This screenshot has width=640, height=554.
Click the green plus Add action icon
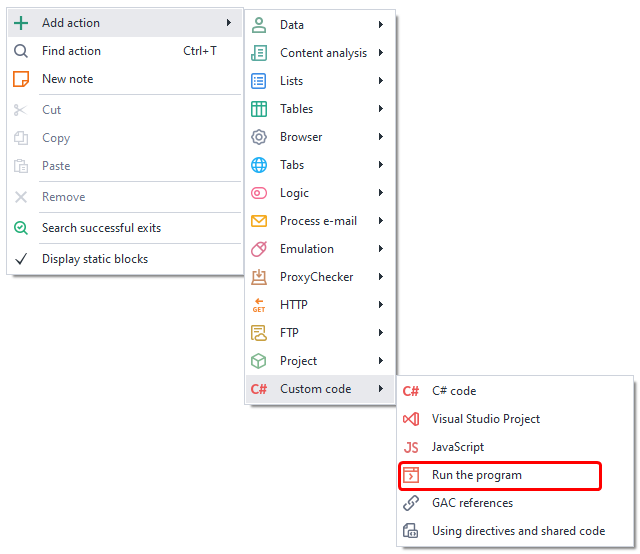point(21,23)
